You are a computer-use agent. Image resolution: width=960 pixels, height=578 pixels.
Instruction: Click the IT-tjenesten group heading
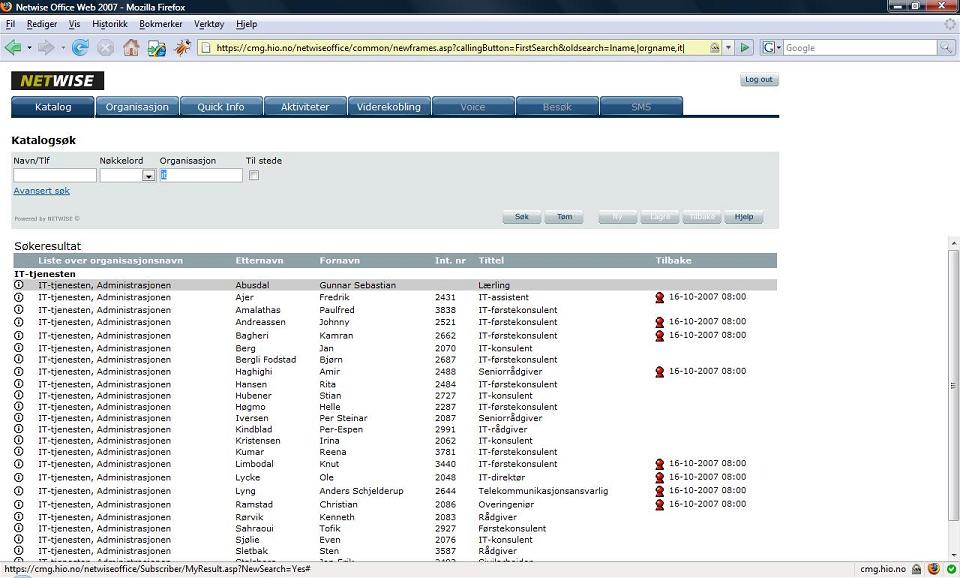[45, 274]
